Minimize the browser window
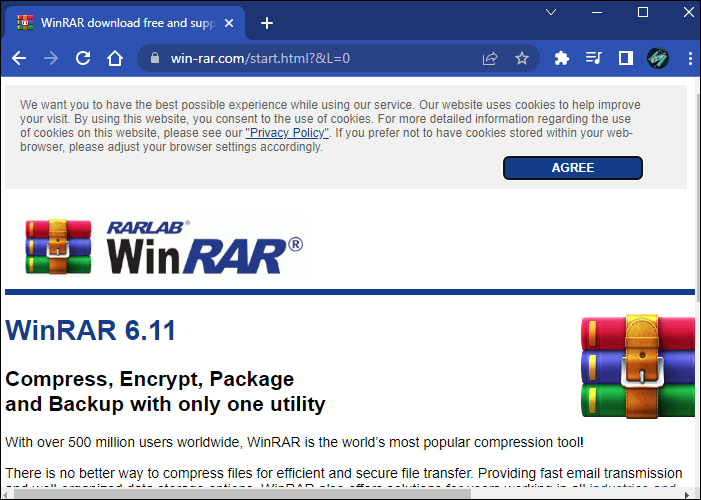 (x=597, y=12)
